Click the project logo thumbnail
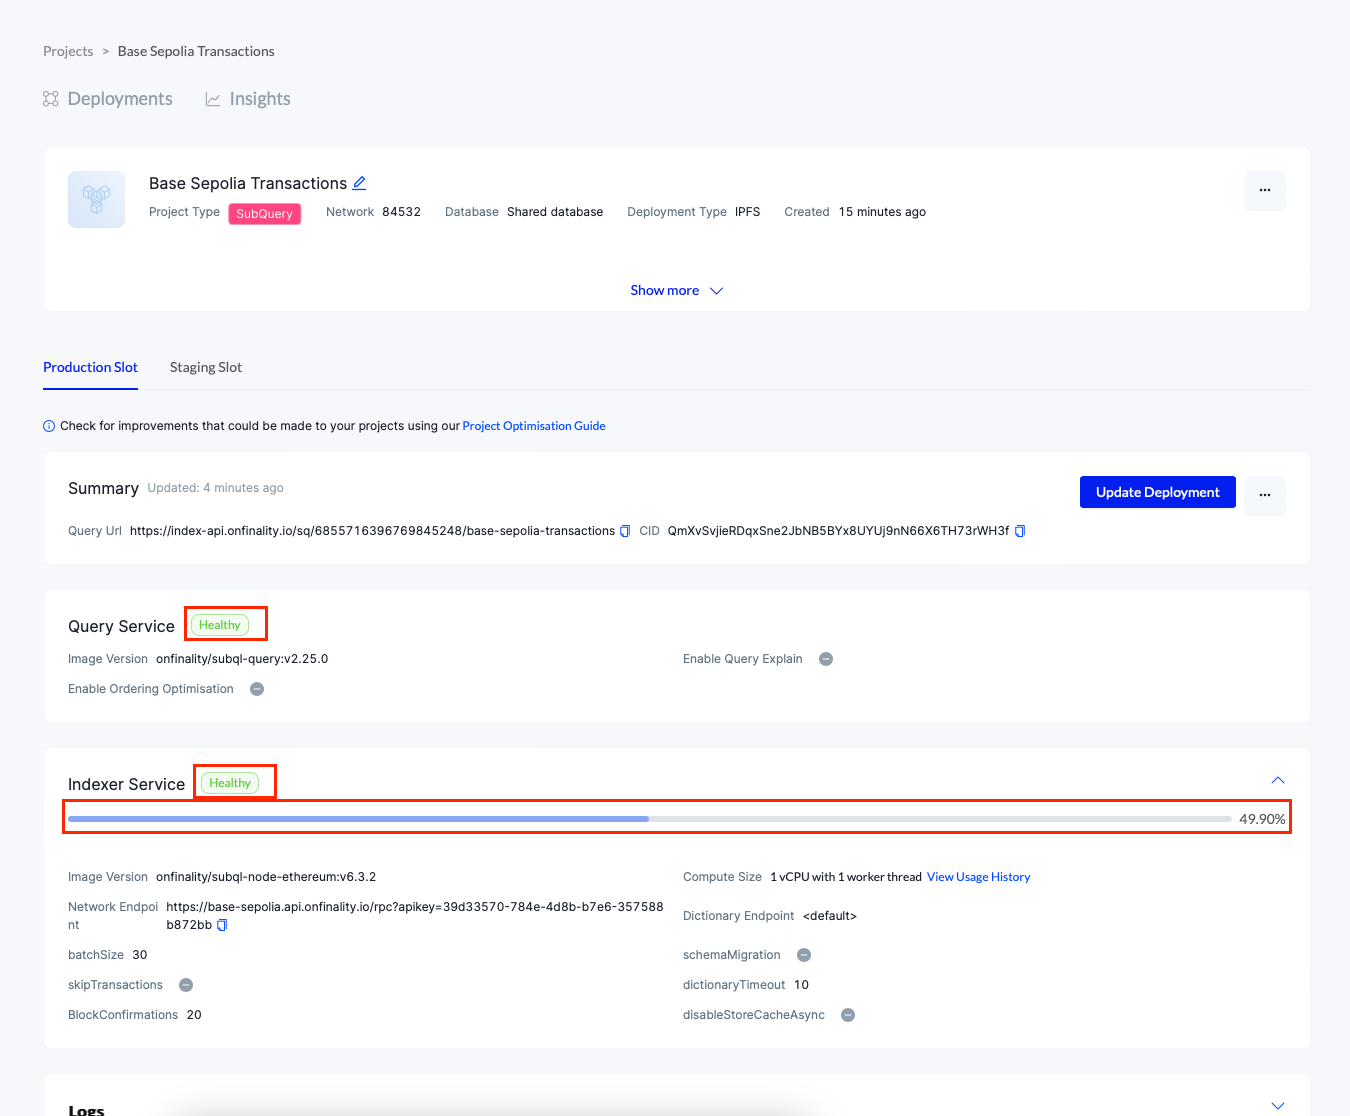This screenshot has width=1350, height=1116. pyautogui.click(x=96, y=199)
